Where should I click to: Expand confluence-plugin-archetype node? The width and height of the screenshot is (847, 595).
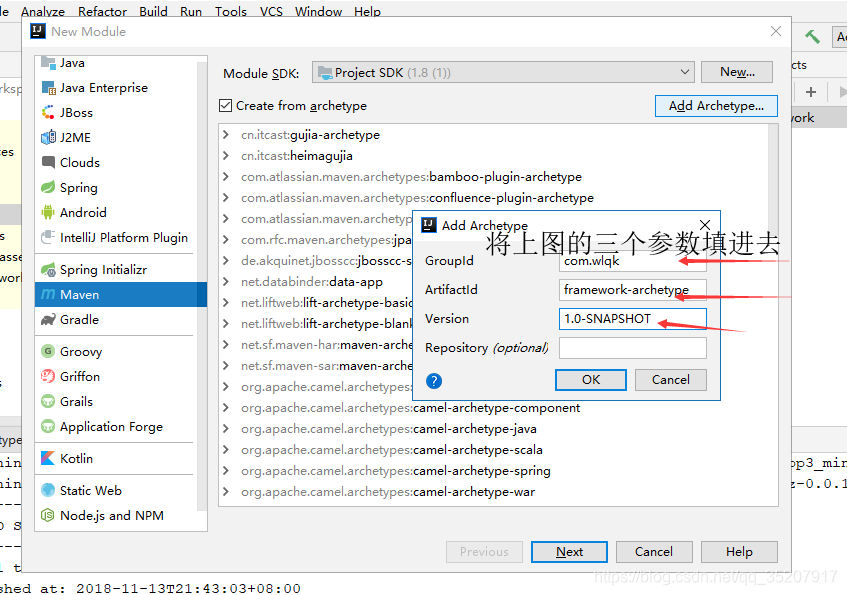pos(226,198)
